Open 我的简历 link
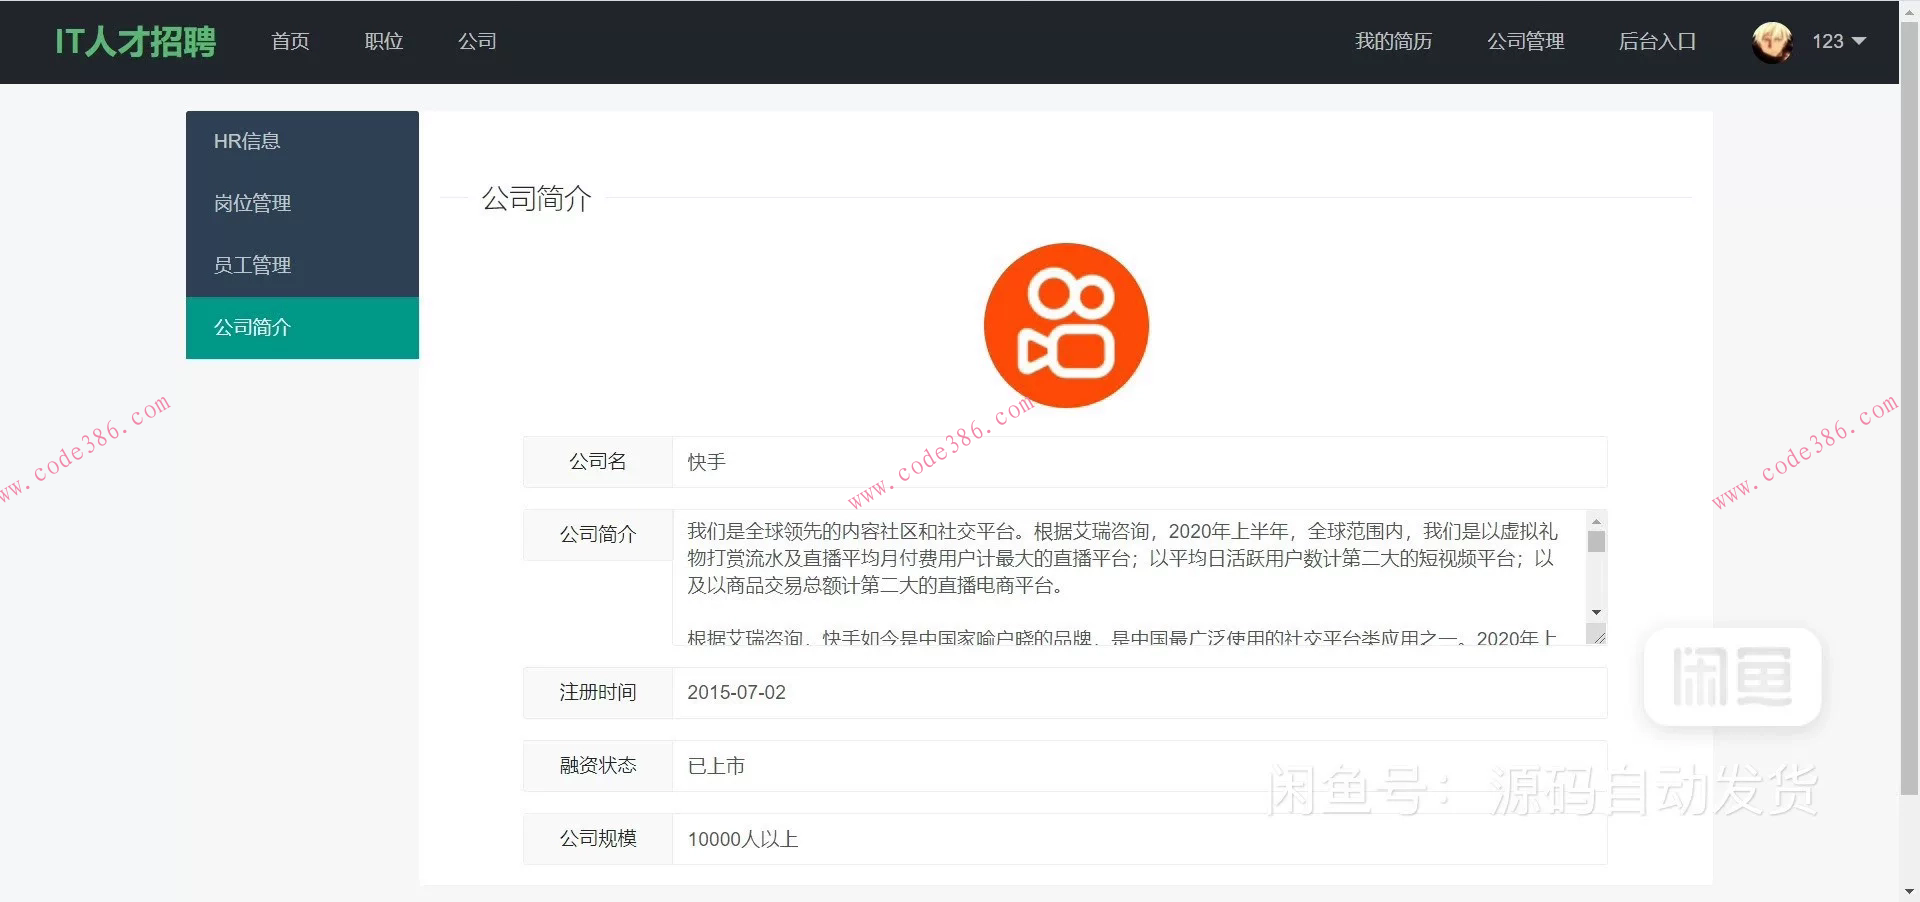The width and height of the screenshot is (1920, 902). (x=1393, y=41)
